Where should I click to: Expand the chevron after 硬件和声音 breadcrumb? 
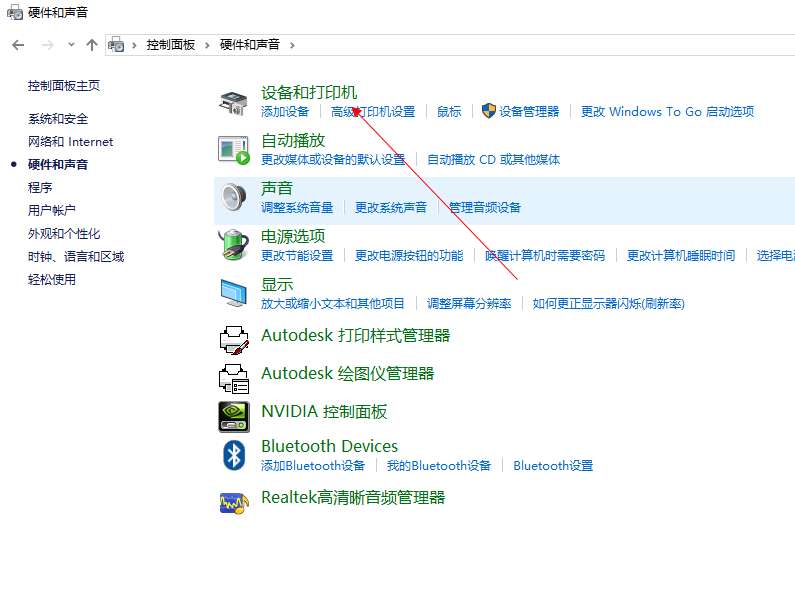(292, 45)
